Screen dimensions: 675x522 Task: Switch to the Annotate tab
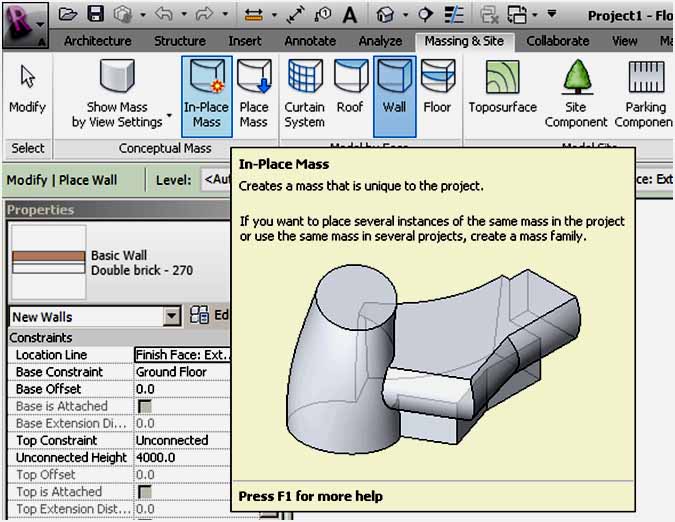(x=310, y=41)
